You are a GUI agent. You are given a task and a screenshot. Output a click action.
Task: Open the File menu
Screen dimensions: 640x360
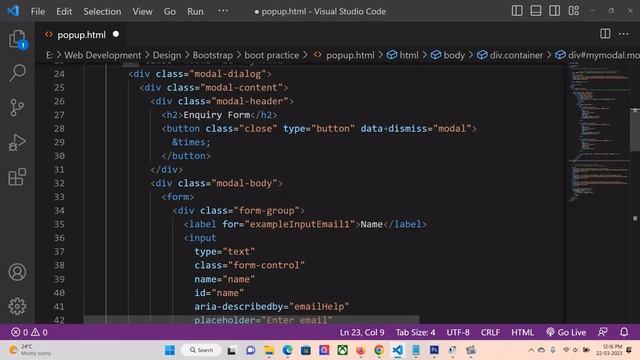[38, 11]
